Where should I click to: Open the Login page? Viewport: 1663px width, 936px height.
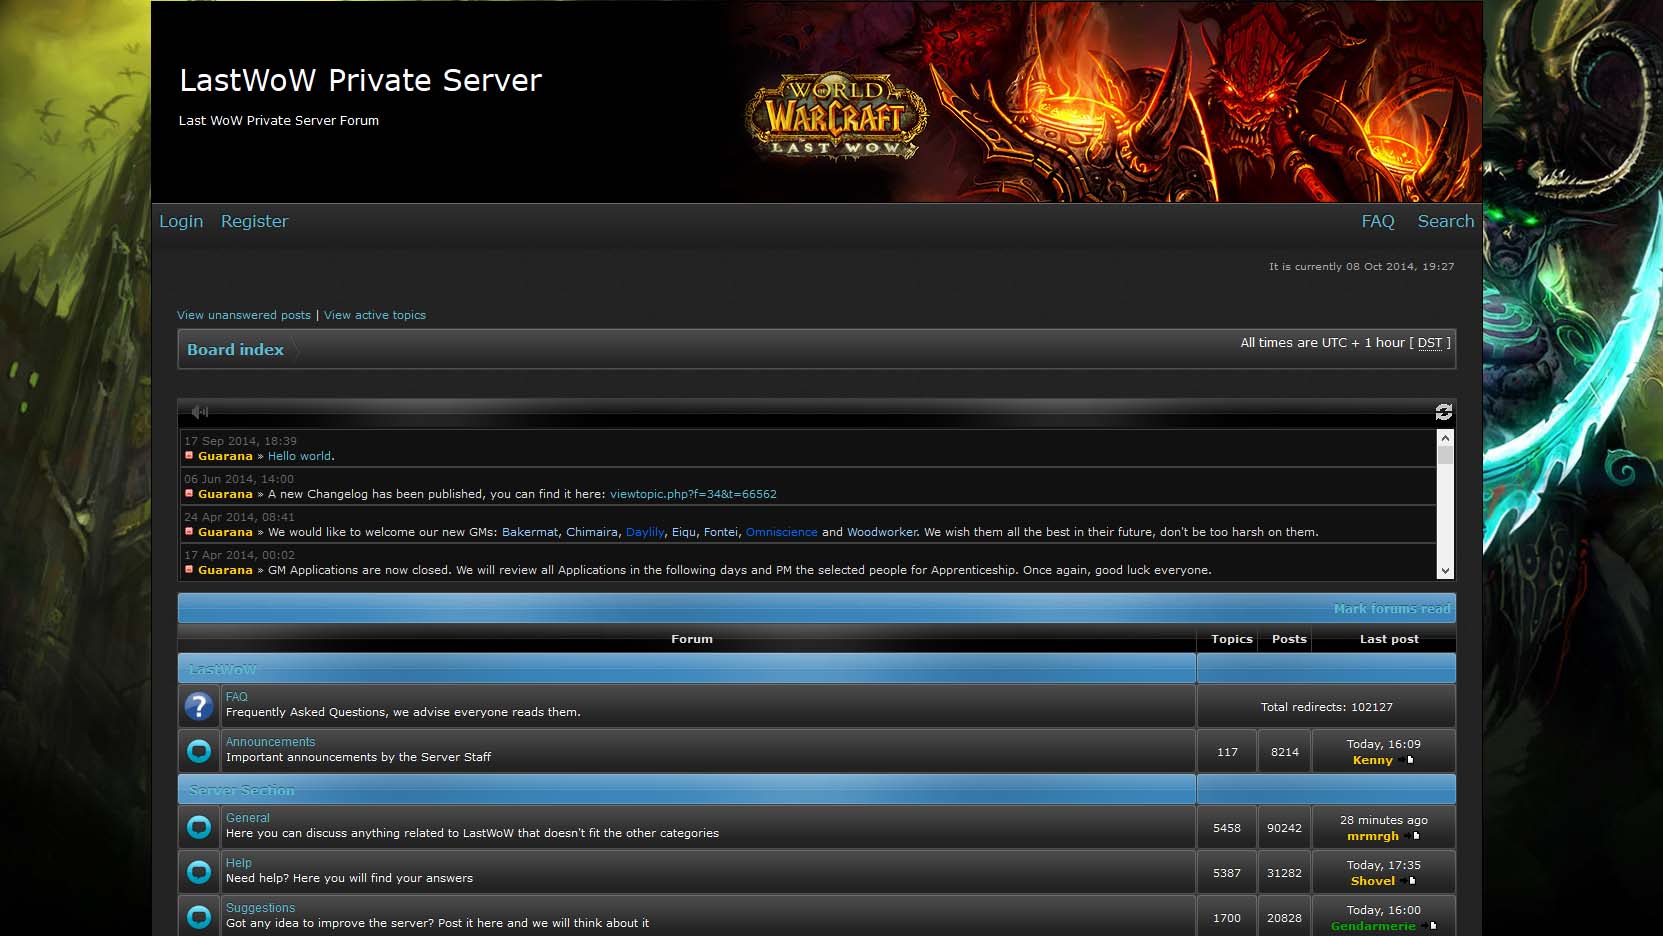point(181,221)
